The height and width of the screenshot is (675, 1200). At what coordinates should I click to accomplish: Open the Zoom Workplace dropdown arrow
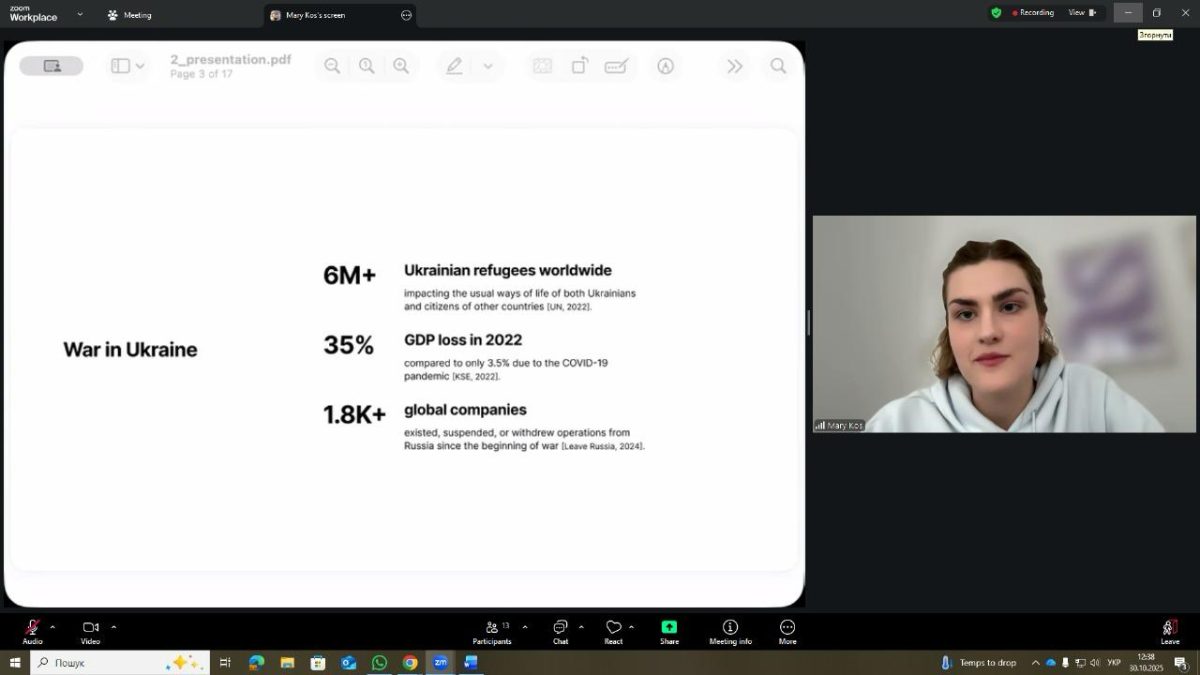[79, 15]
